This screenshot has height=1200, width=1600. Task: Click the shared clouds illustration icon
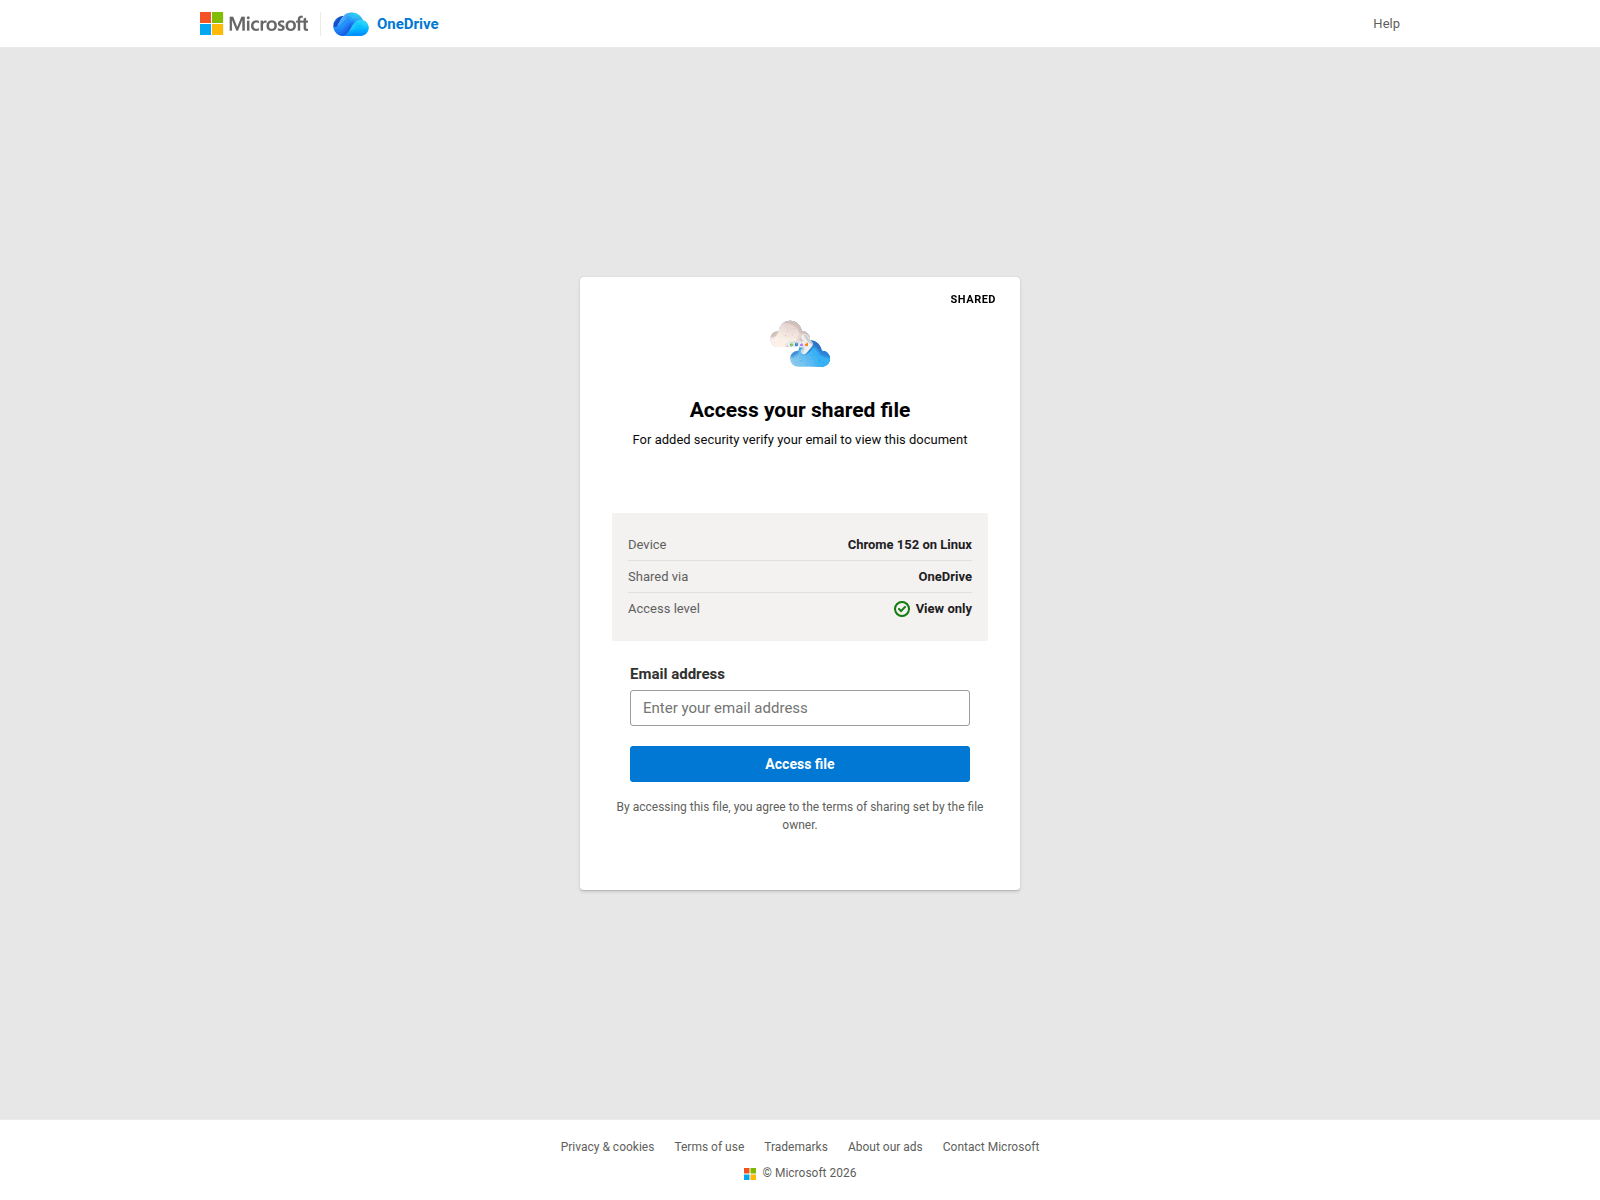[800, 344]
